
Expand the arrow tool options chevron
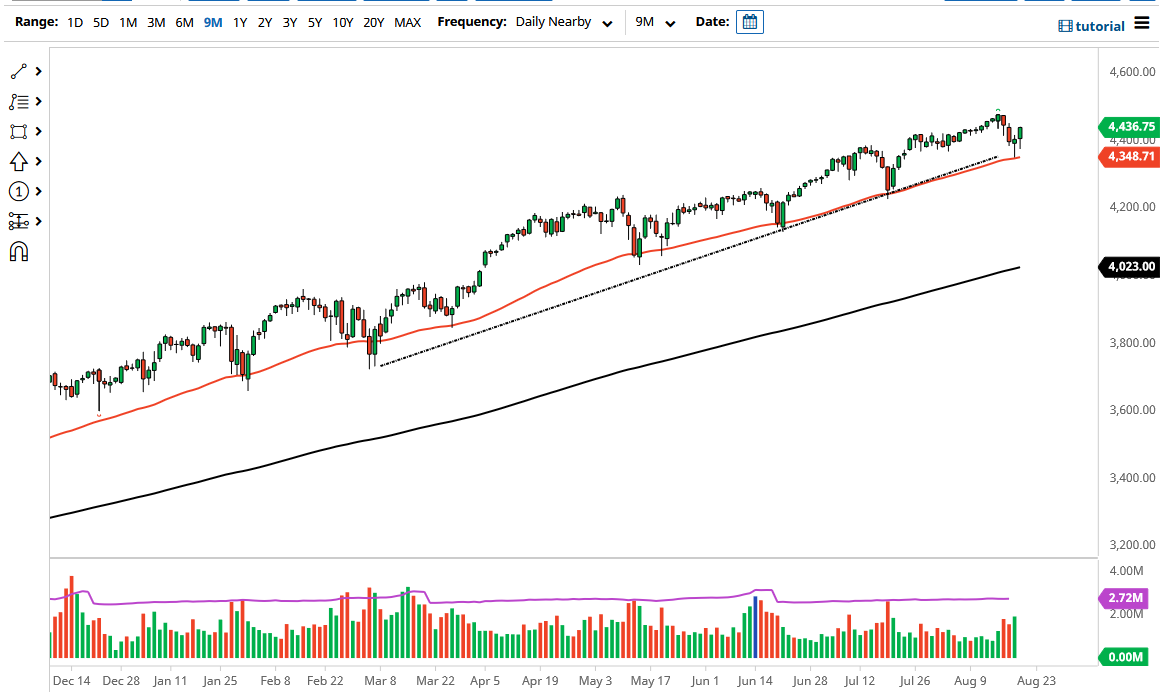click(x=38, y=161)
